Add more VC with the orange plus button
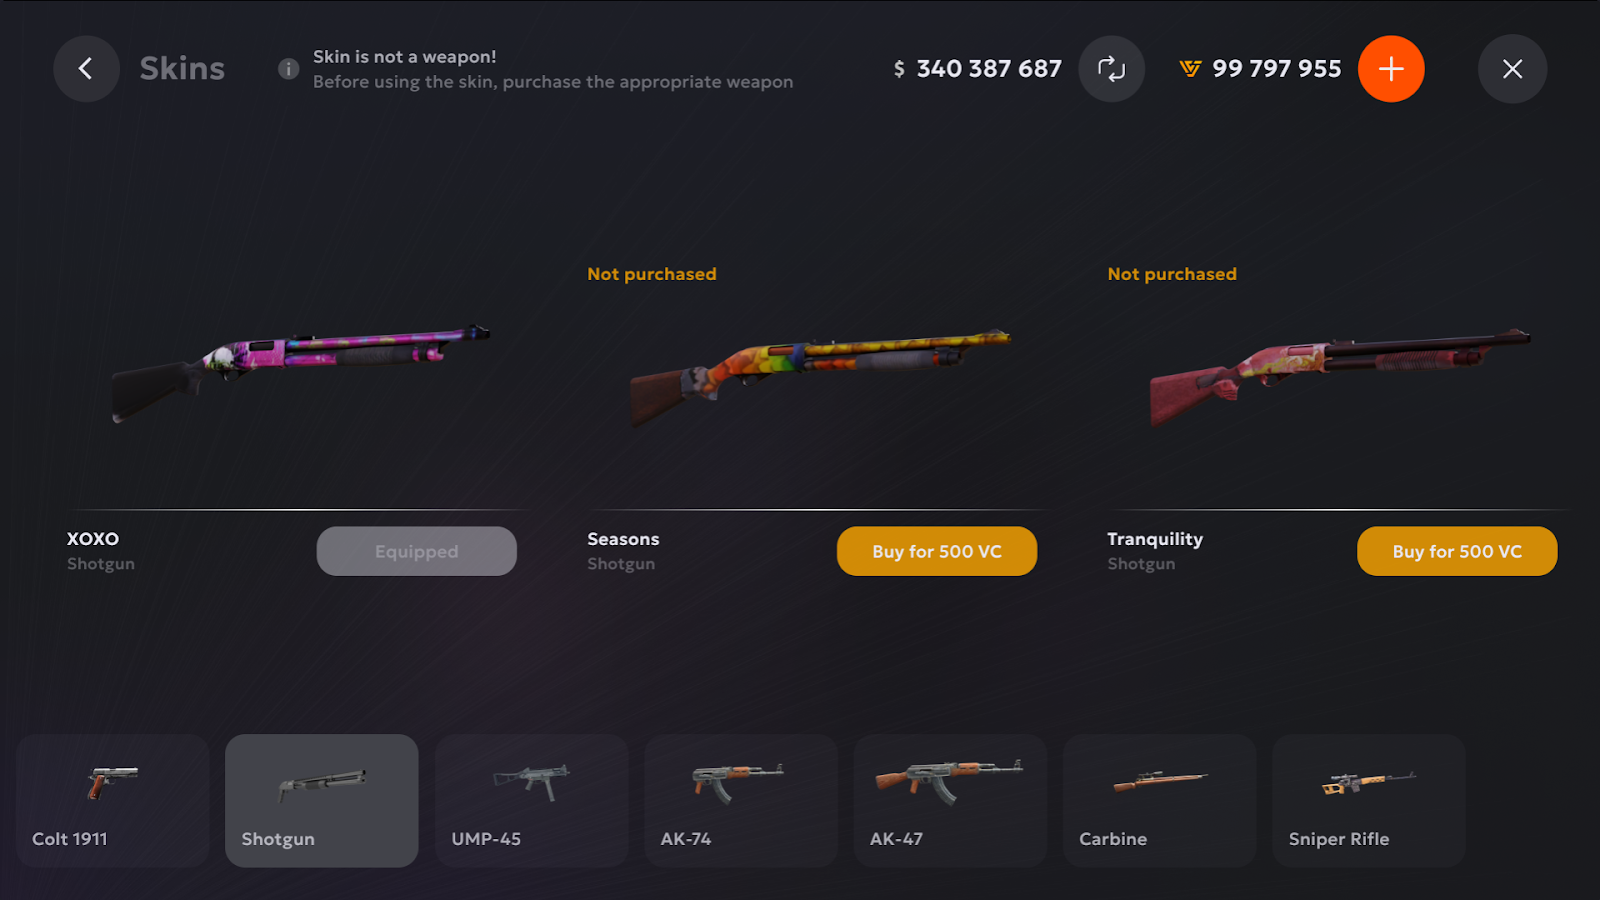The image size is (1600, 900). click(1391, 69)
